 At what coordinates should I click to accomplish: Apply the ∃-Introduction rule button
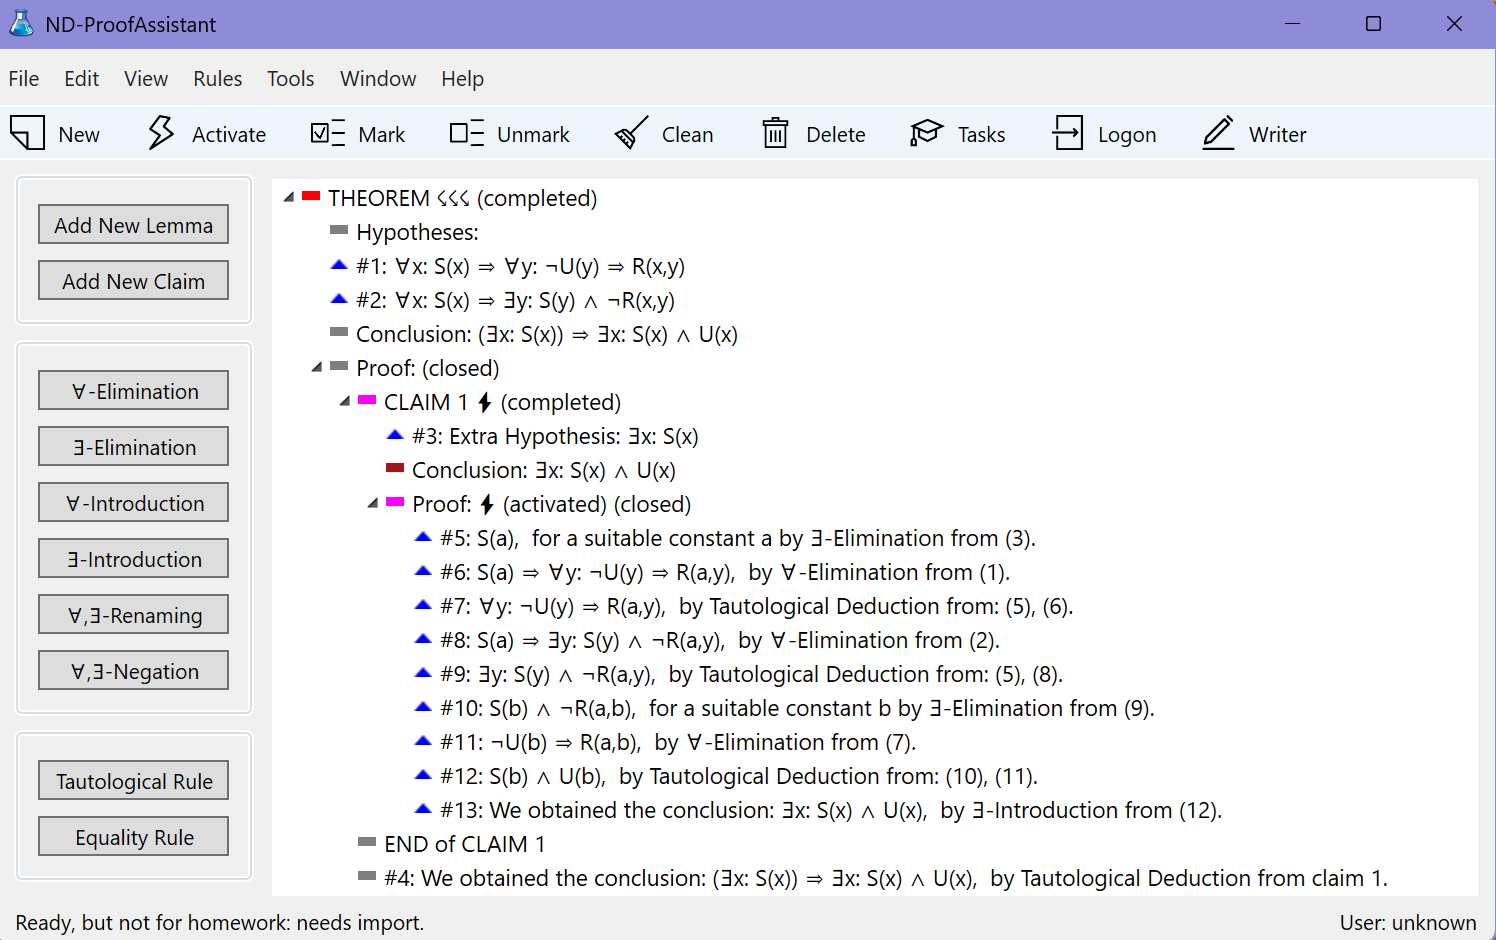pos(134,559)
